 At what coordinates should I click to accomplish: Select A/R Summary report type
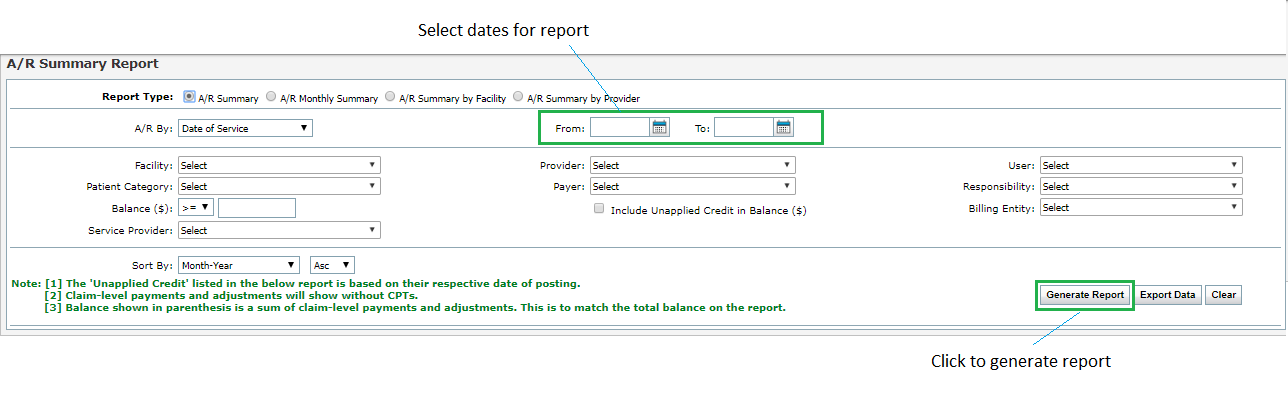coord(189,98)
